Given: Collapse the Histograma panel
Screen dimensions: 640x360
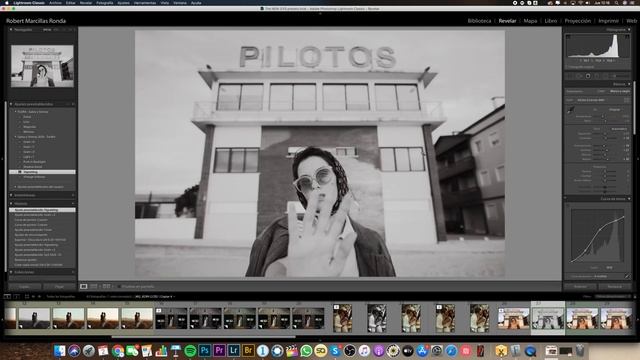Looking at the screenshot, I should click(x=629, y=29).
